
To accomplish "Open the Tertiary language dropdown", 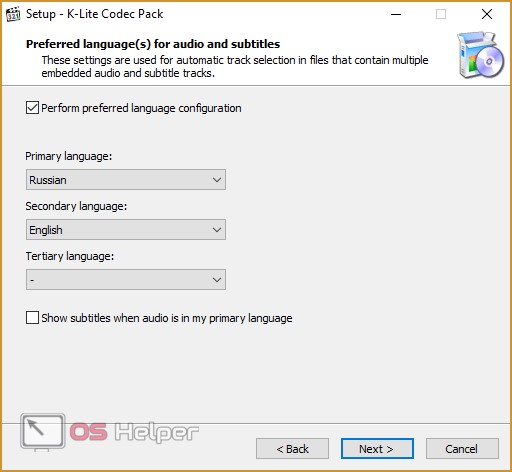I will click(x=126, y=280).
